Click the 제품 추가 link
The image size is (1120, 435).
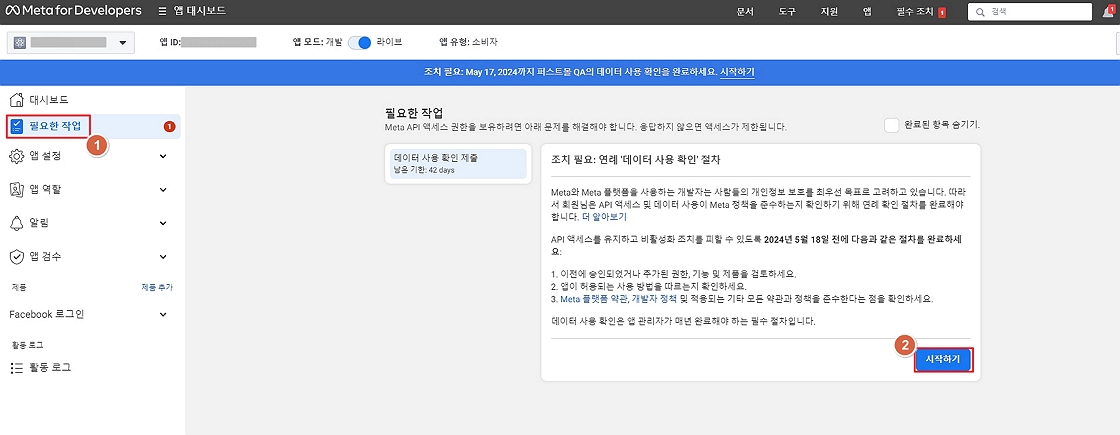point(156,287)
